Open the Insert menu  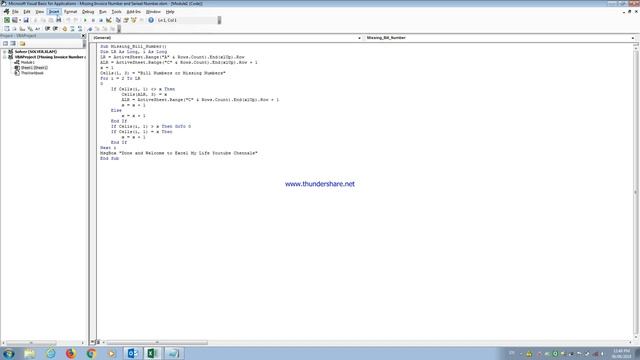pos(54,12)
